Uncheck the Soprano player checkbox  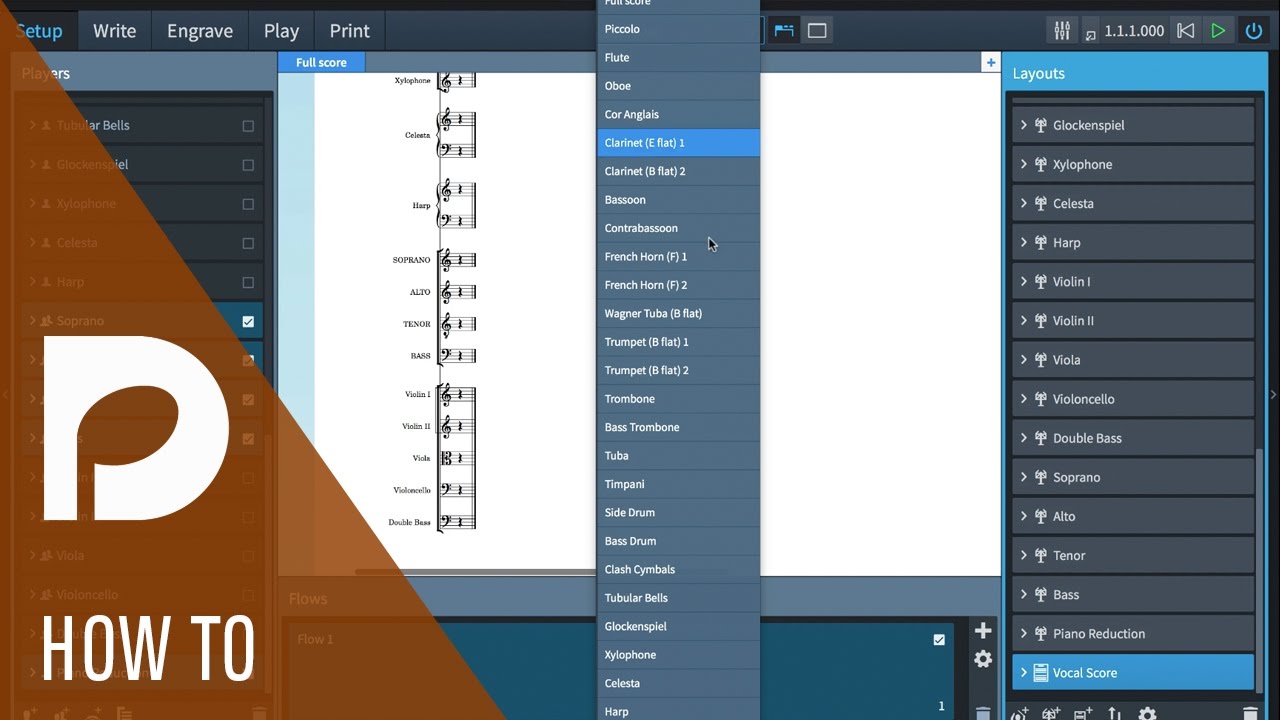248,321
